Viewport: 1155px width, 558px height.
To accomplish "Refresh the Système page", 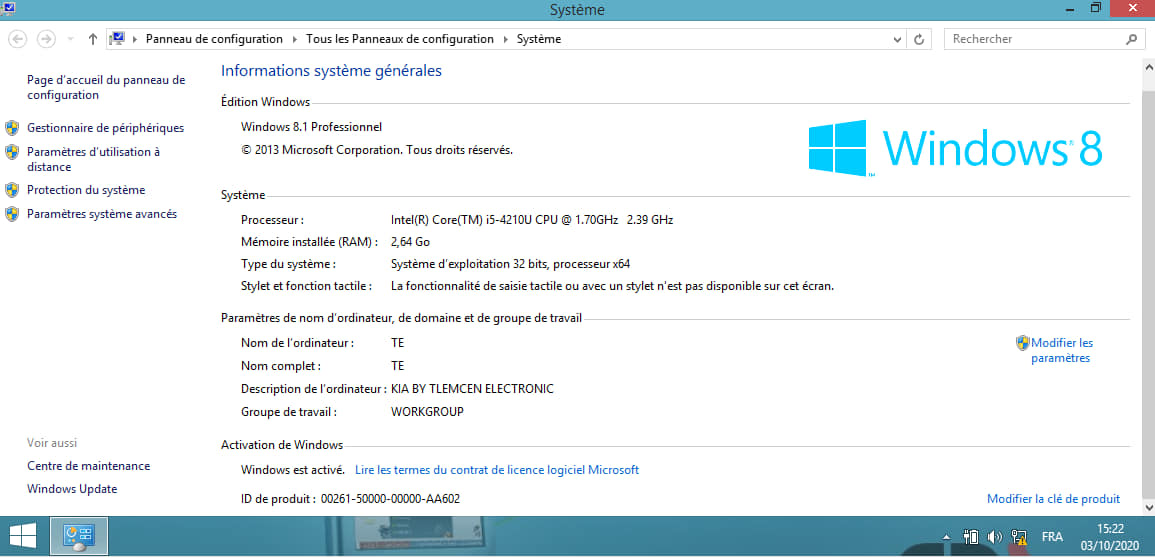I will point(919,40).
